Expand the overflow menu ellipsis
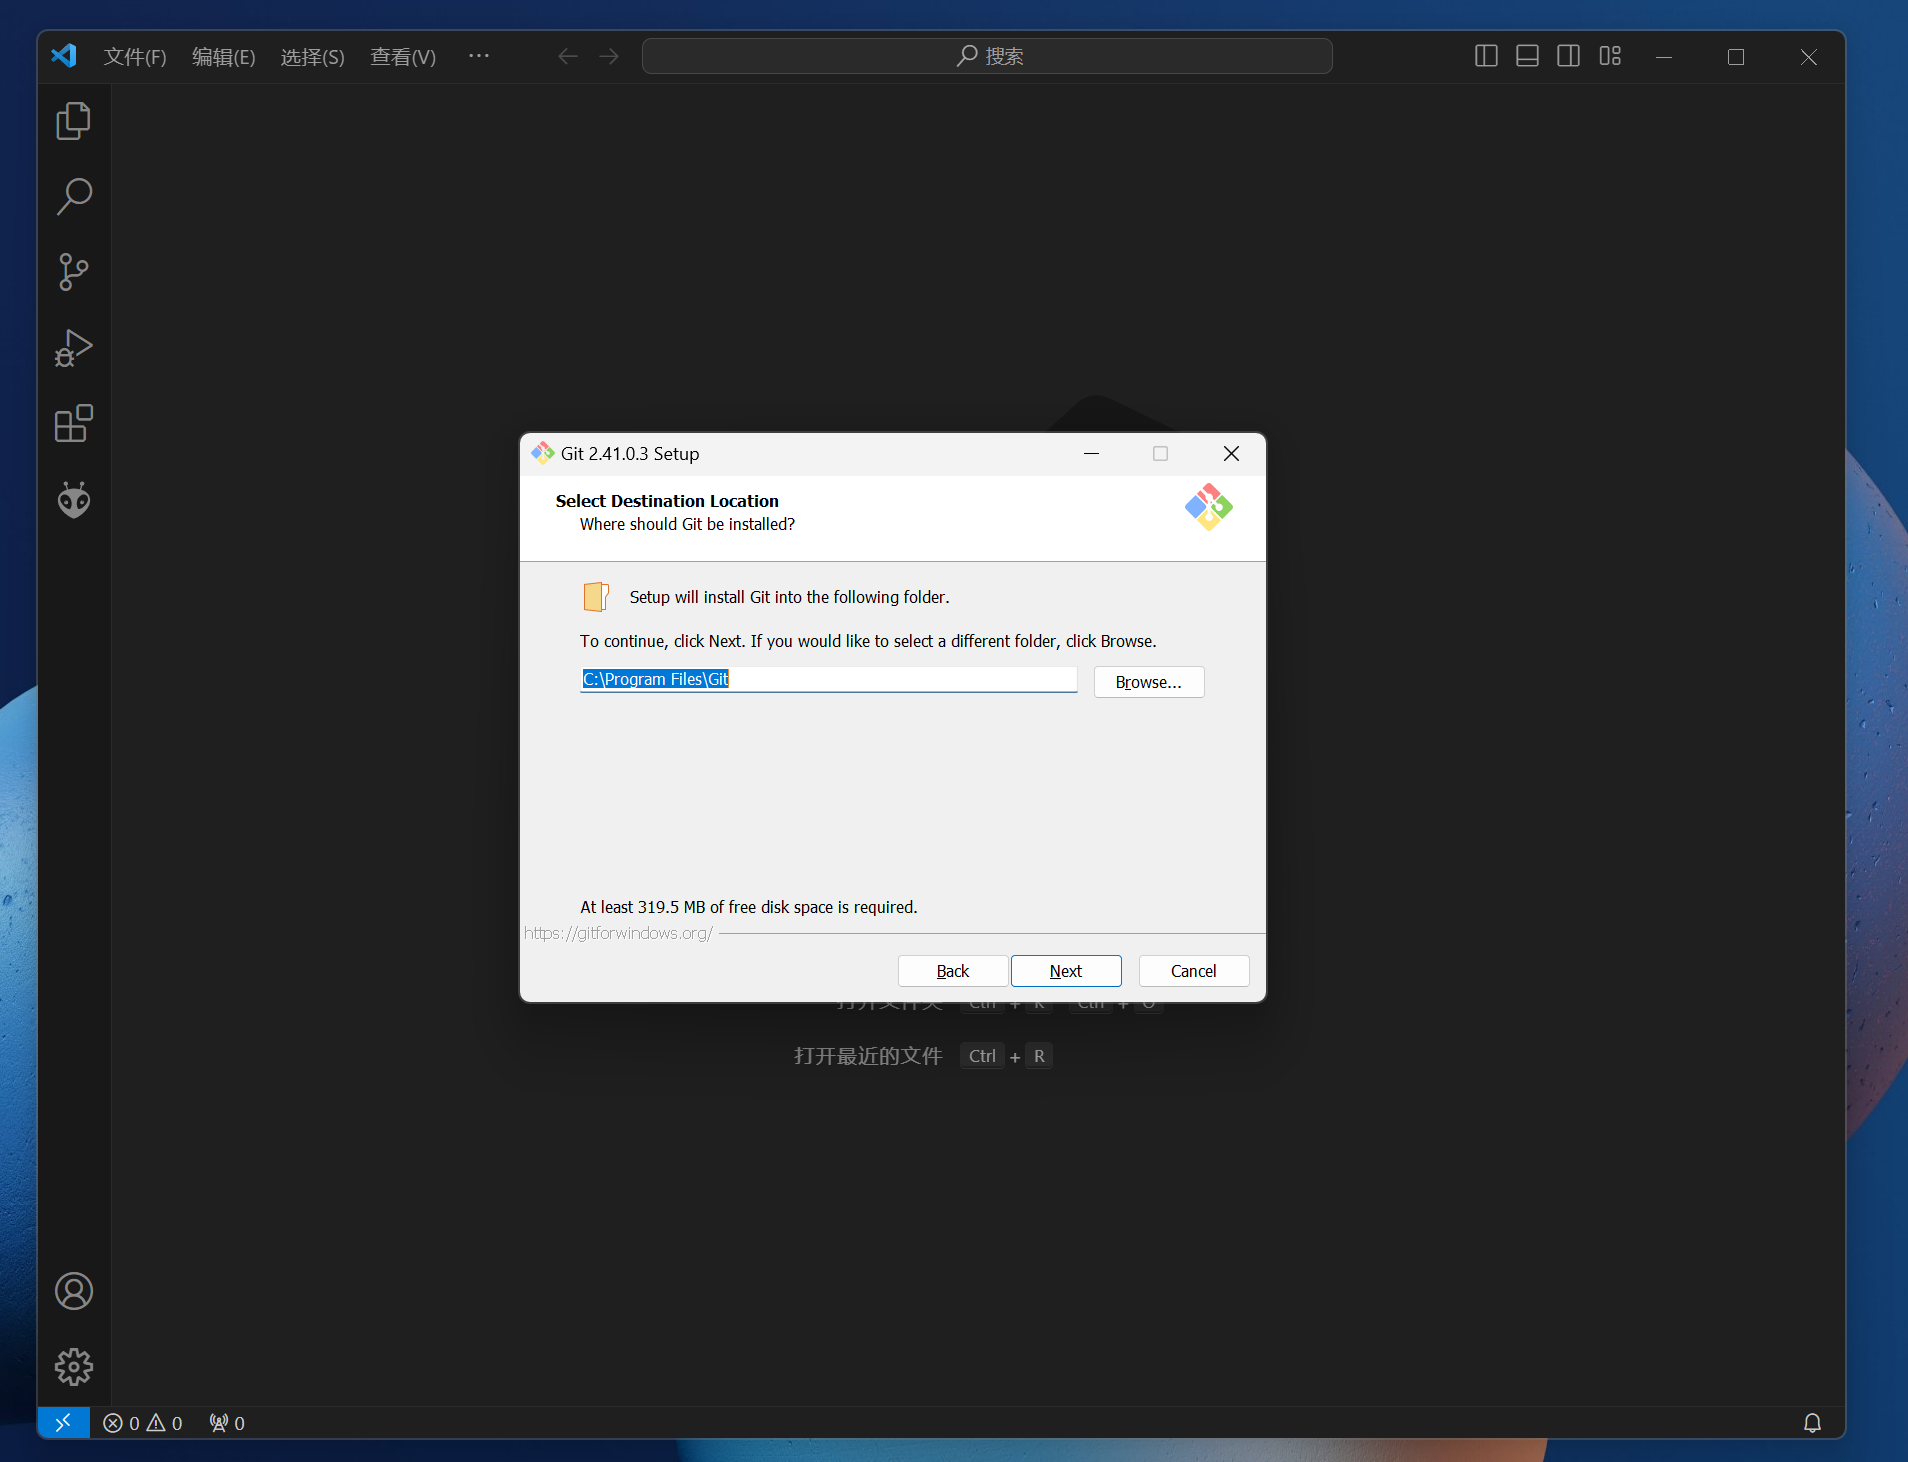The image size is (1908, 1462). point(479,56)
